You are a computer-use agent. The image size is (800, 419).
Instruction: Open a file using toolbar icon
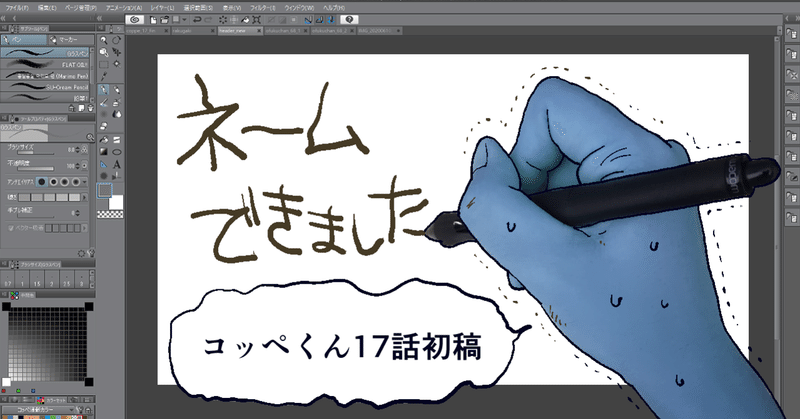pos(164,20)
